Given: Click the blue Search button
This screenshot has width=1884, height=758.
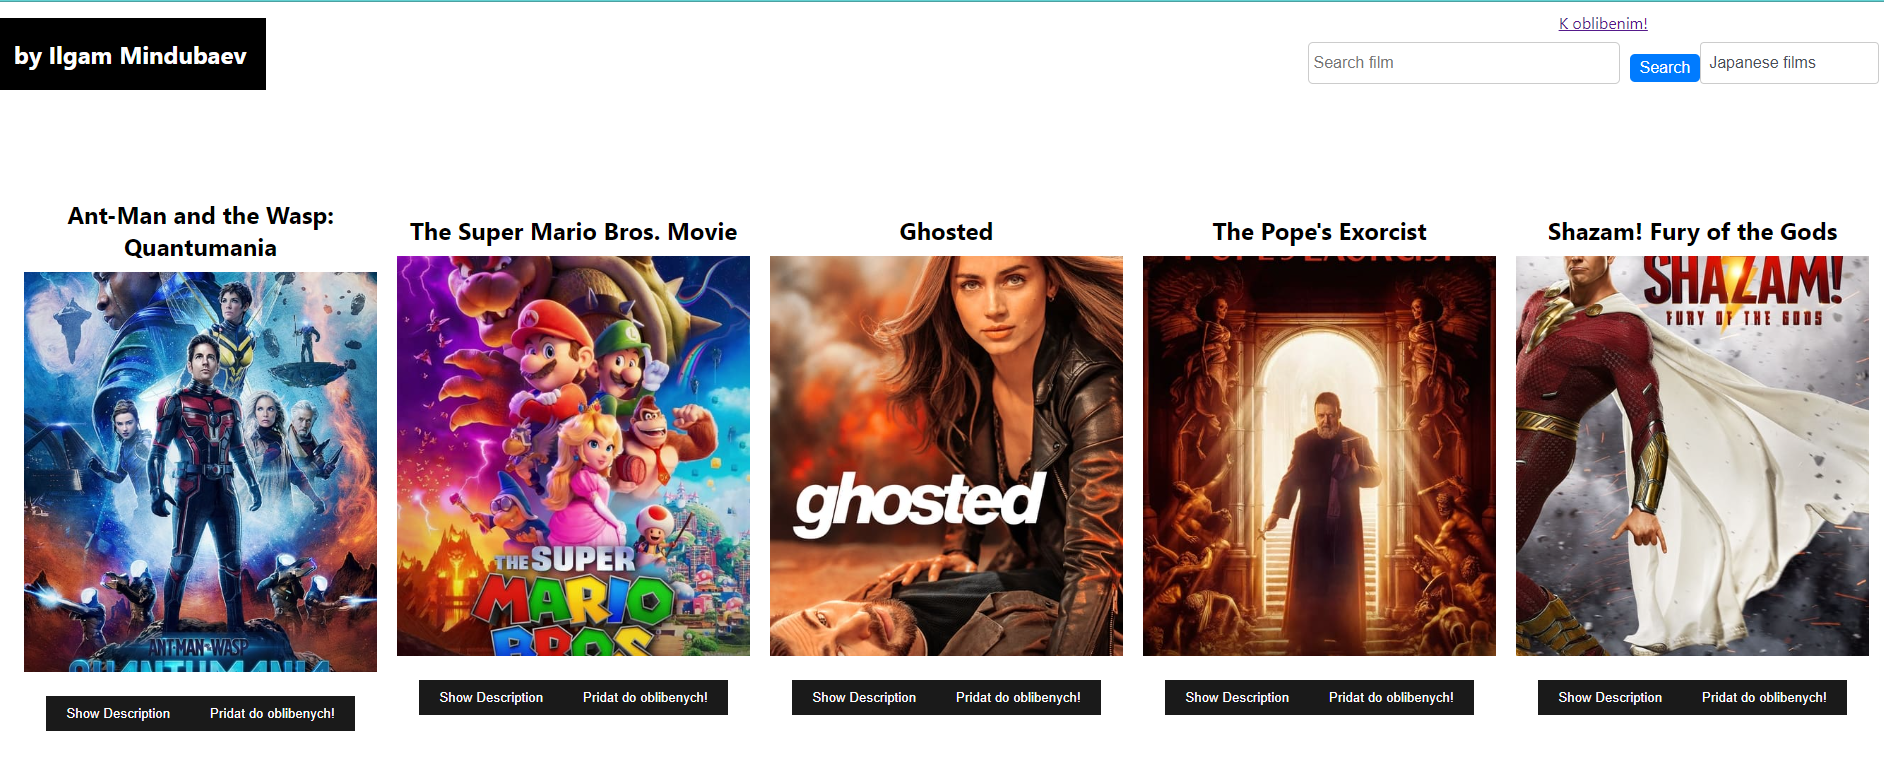Looking at the screenshot, I should pos(1664,67).
